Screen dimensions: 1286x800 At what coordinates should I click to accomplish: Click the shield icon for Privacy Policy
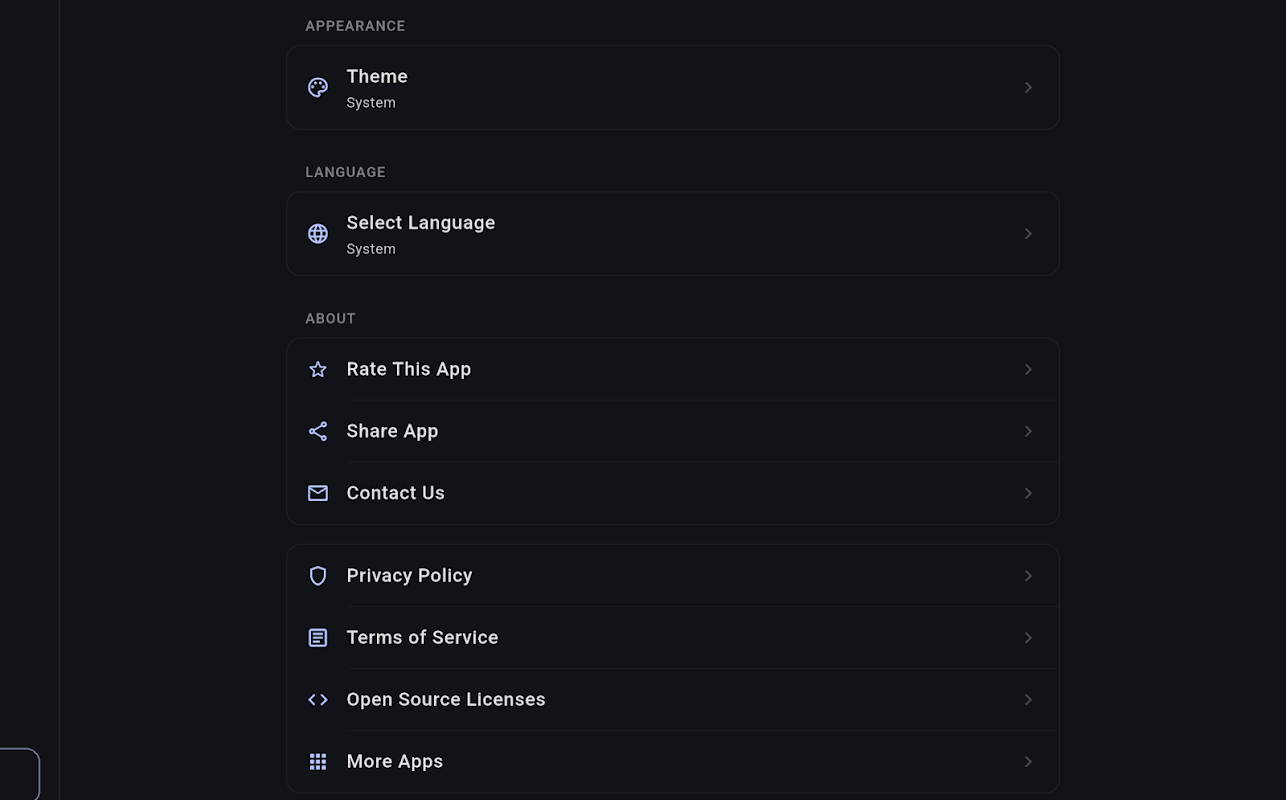click(x=318, y=576)
